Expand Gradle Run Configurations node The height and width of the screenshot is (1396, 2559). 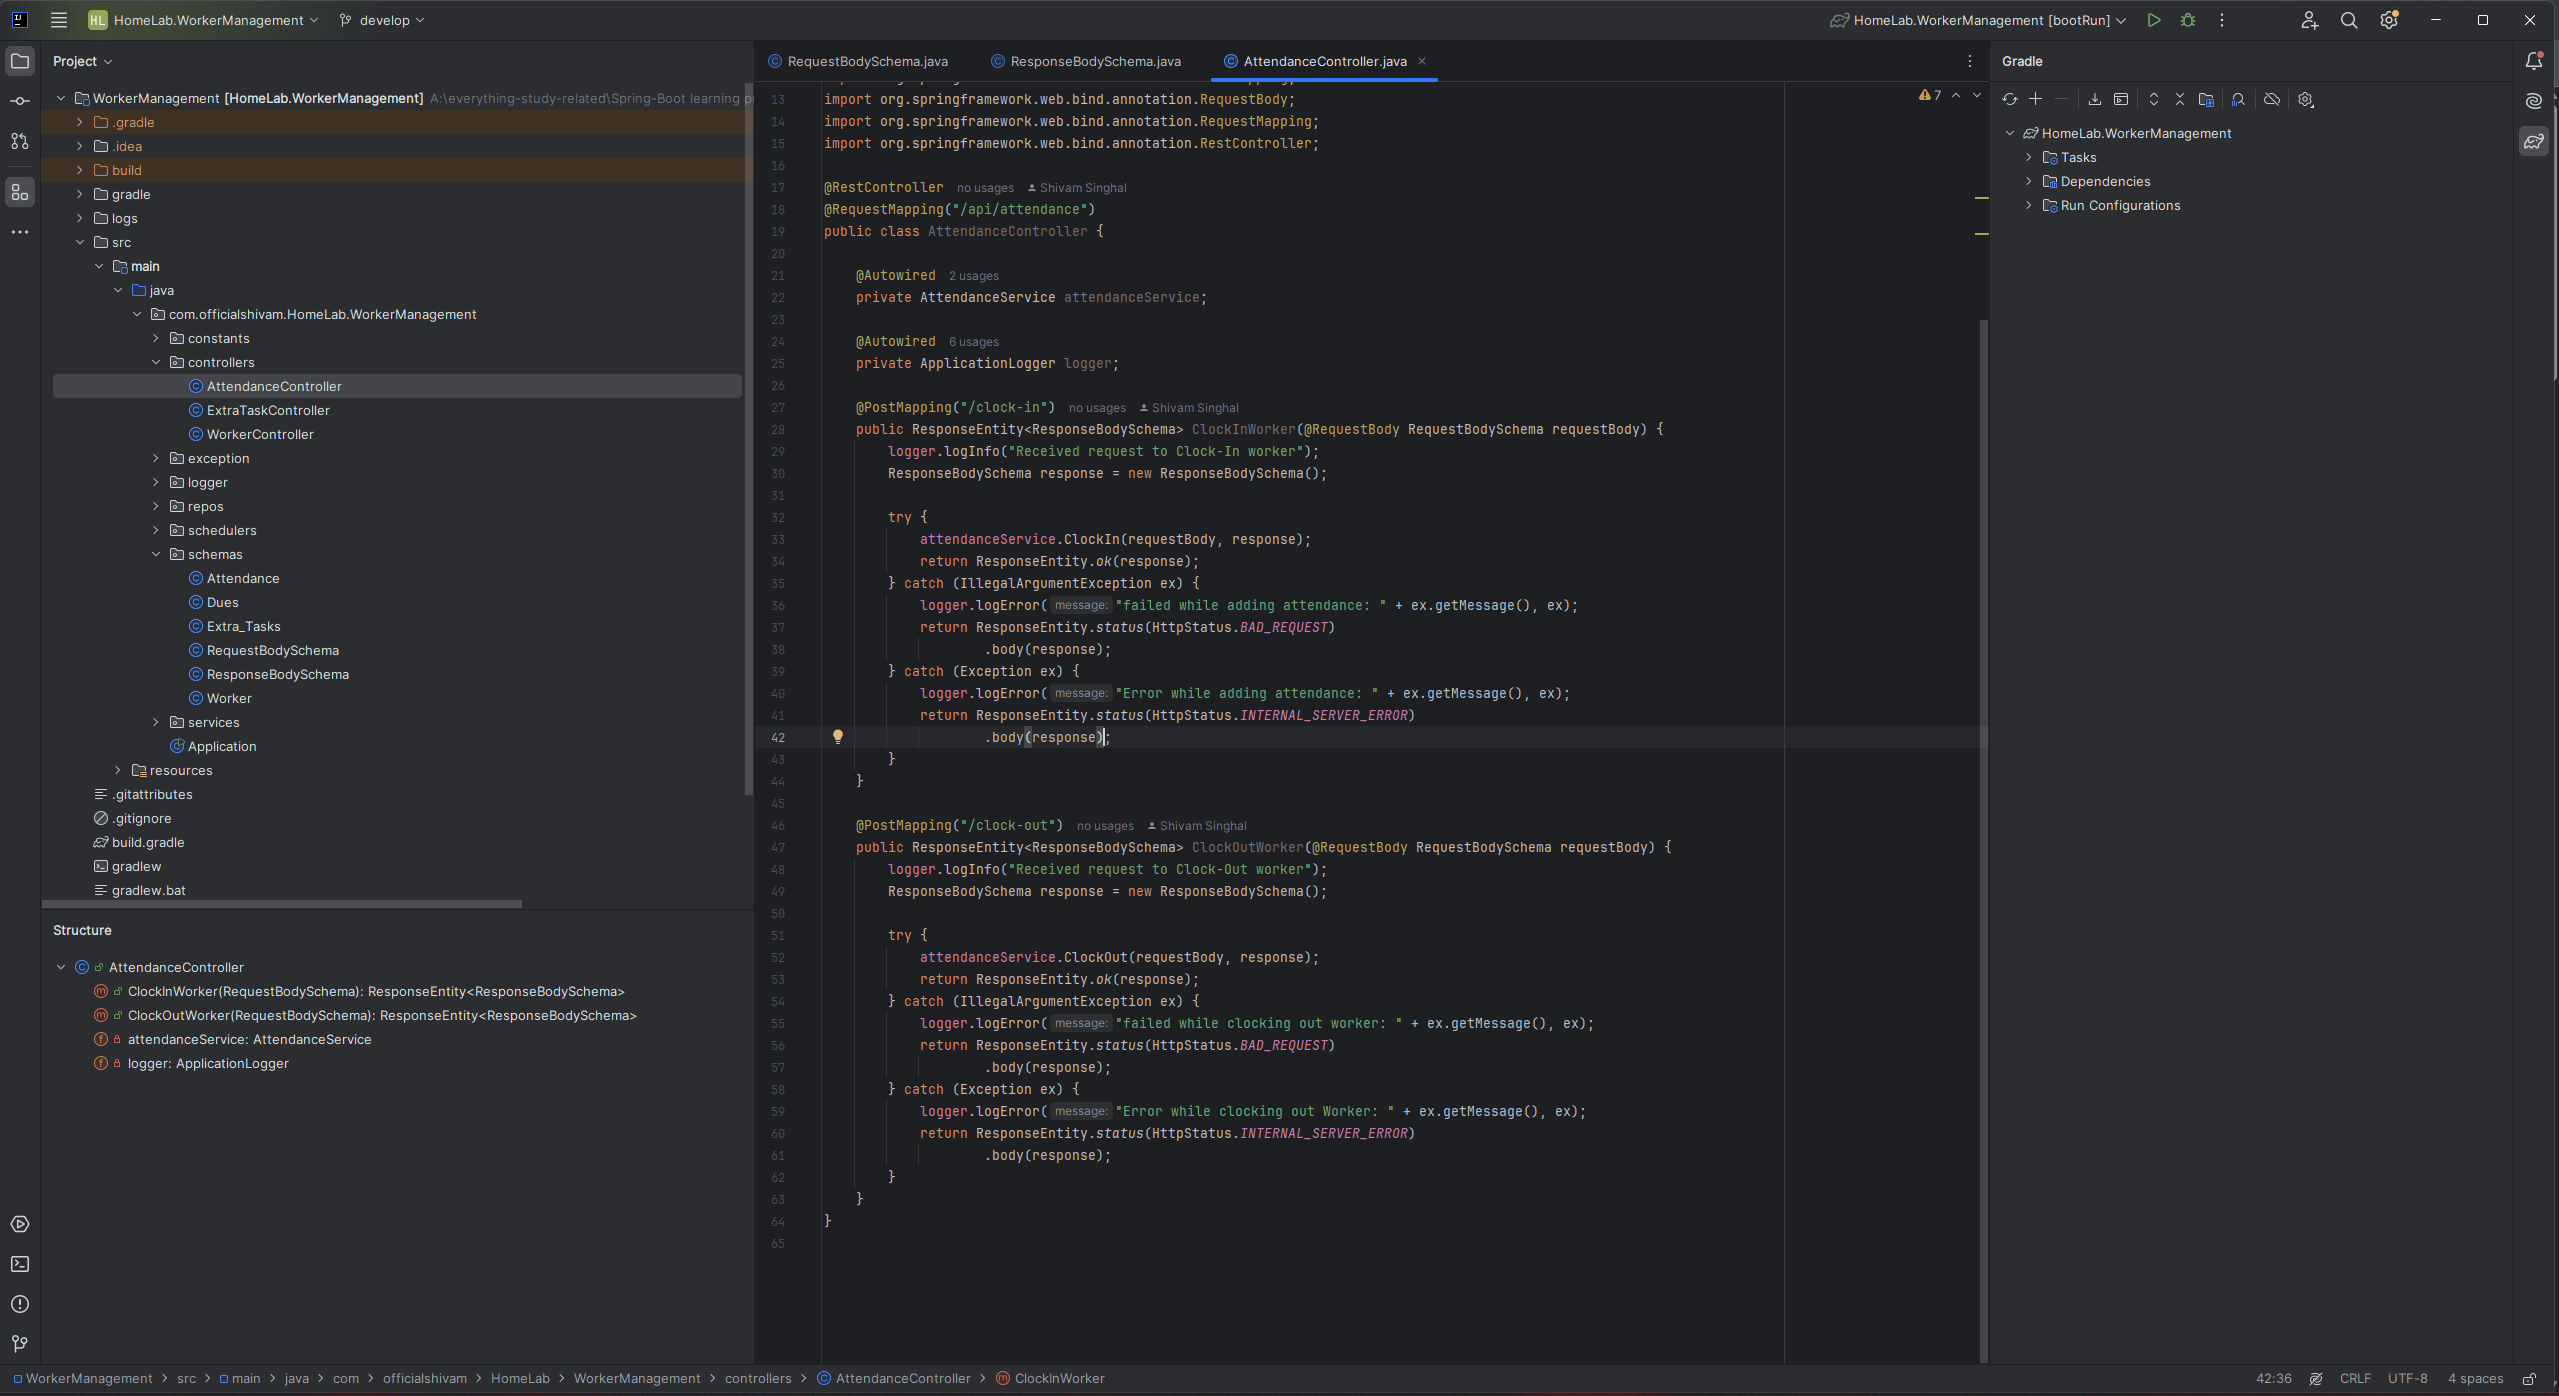click(x=2029, y=205)
